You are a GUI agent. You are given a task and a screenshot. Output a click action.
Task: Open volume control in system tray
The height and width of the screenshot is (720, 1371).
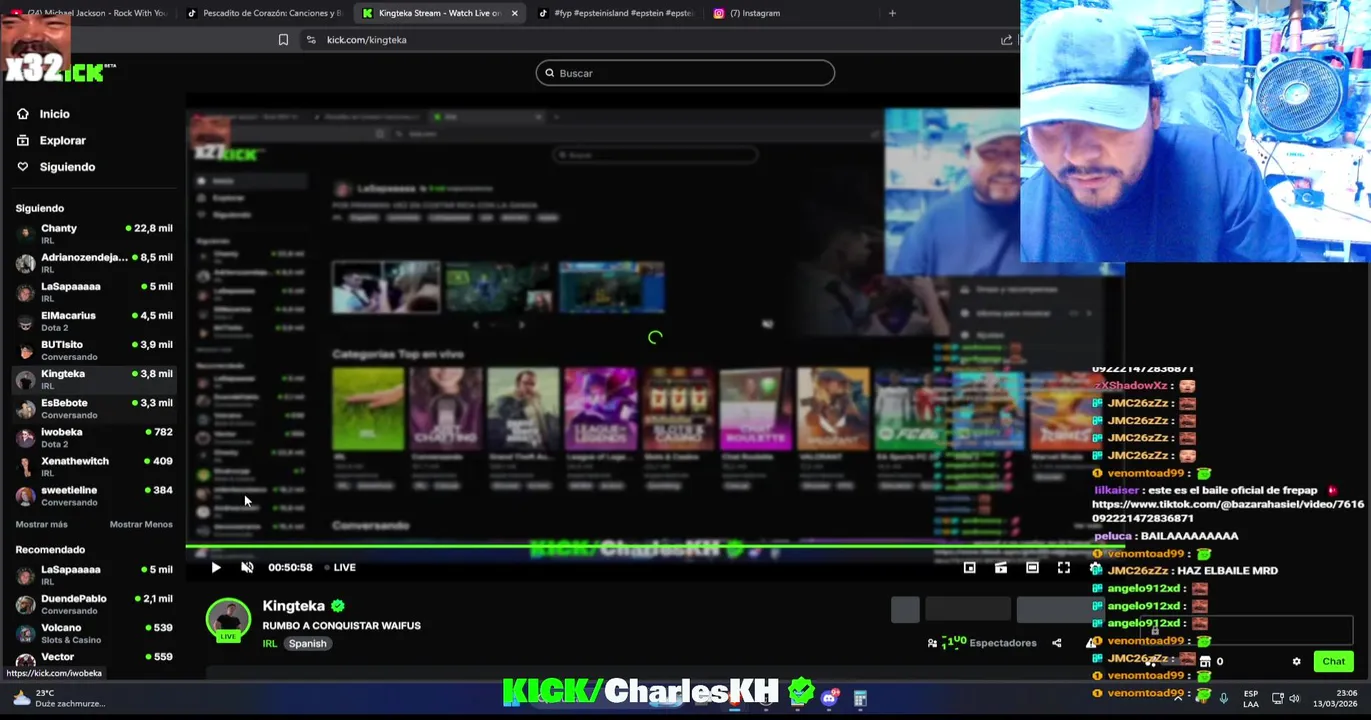tap(1294, 698)
